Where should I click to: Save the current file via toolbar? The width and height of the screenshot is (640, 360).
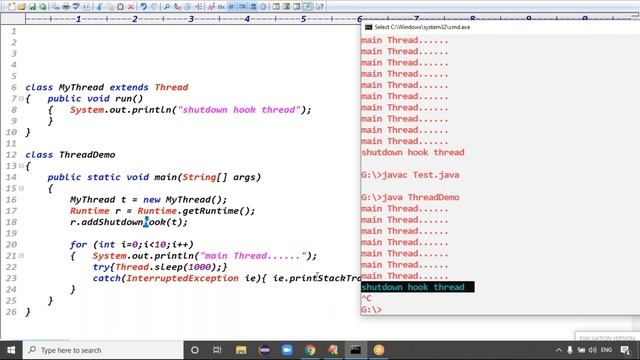32,7
